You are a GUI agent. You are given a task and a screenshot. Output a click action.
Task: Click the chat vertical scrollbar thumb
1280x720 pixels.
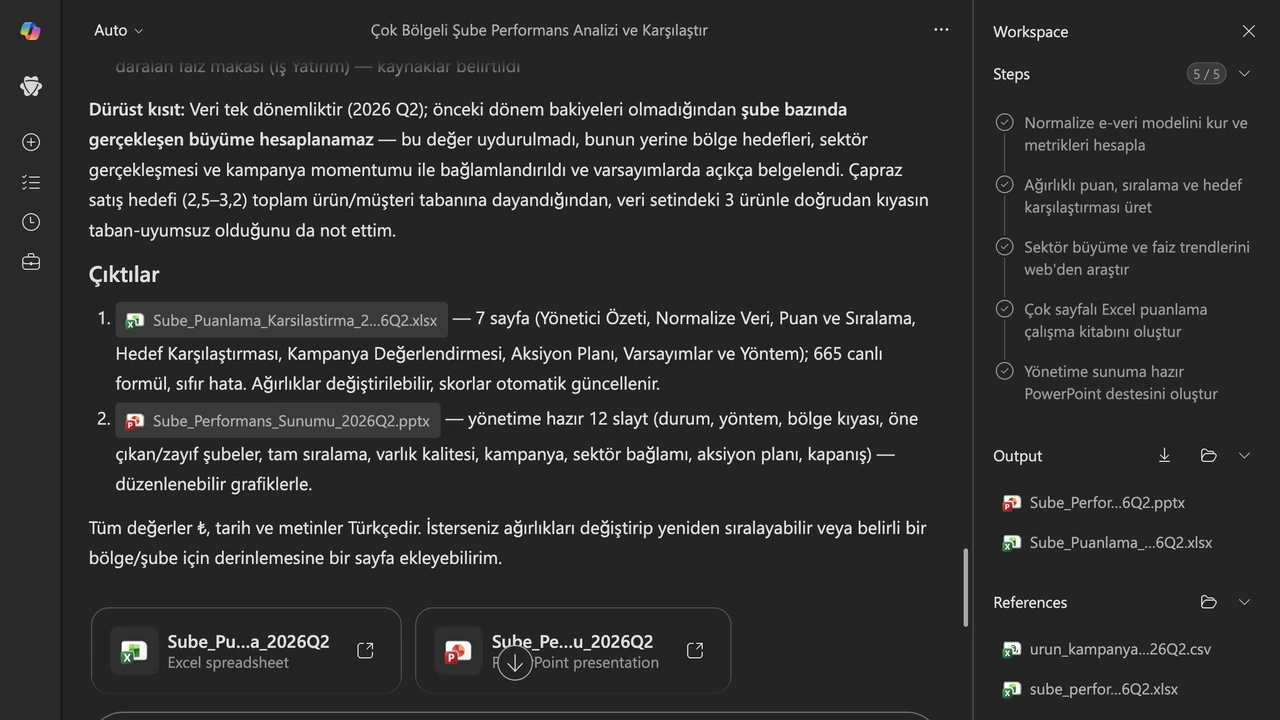pos(965,587)
